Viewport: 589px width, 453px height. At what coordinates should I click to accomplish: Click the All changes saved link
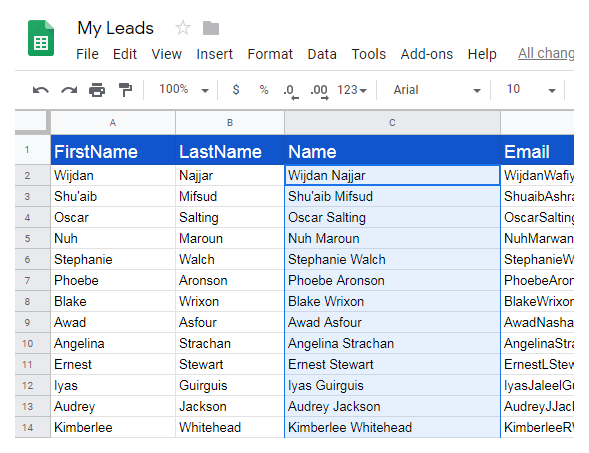[x=546, y=53]
